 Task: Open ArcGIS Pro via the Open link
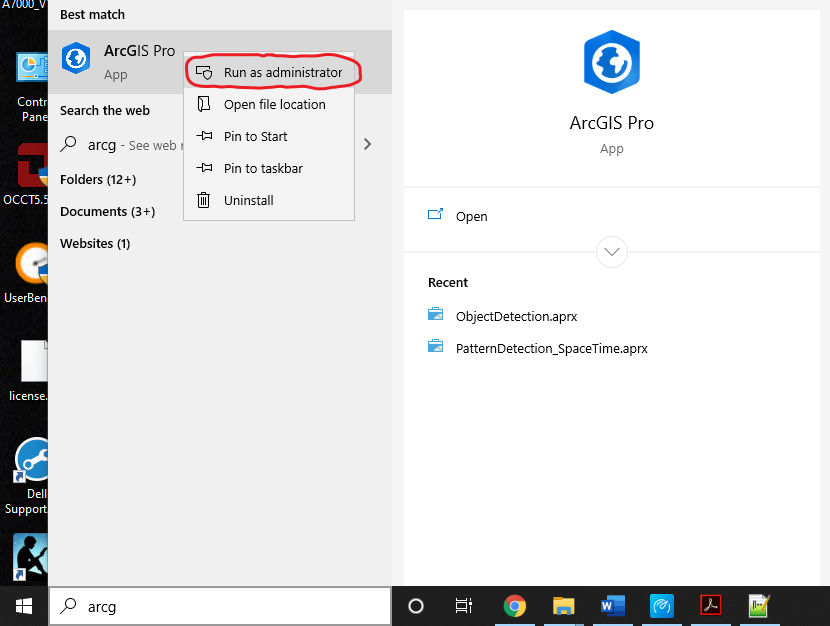[471, 216]
